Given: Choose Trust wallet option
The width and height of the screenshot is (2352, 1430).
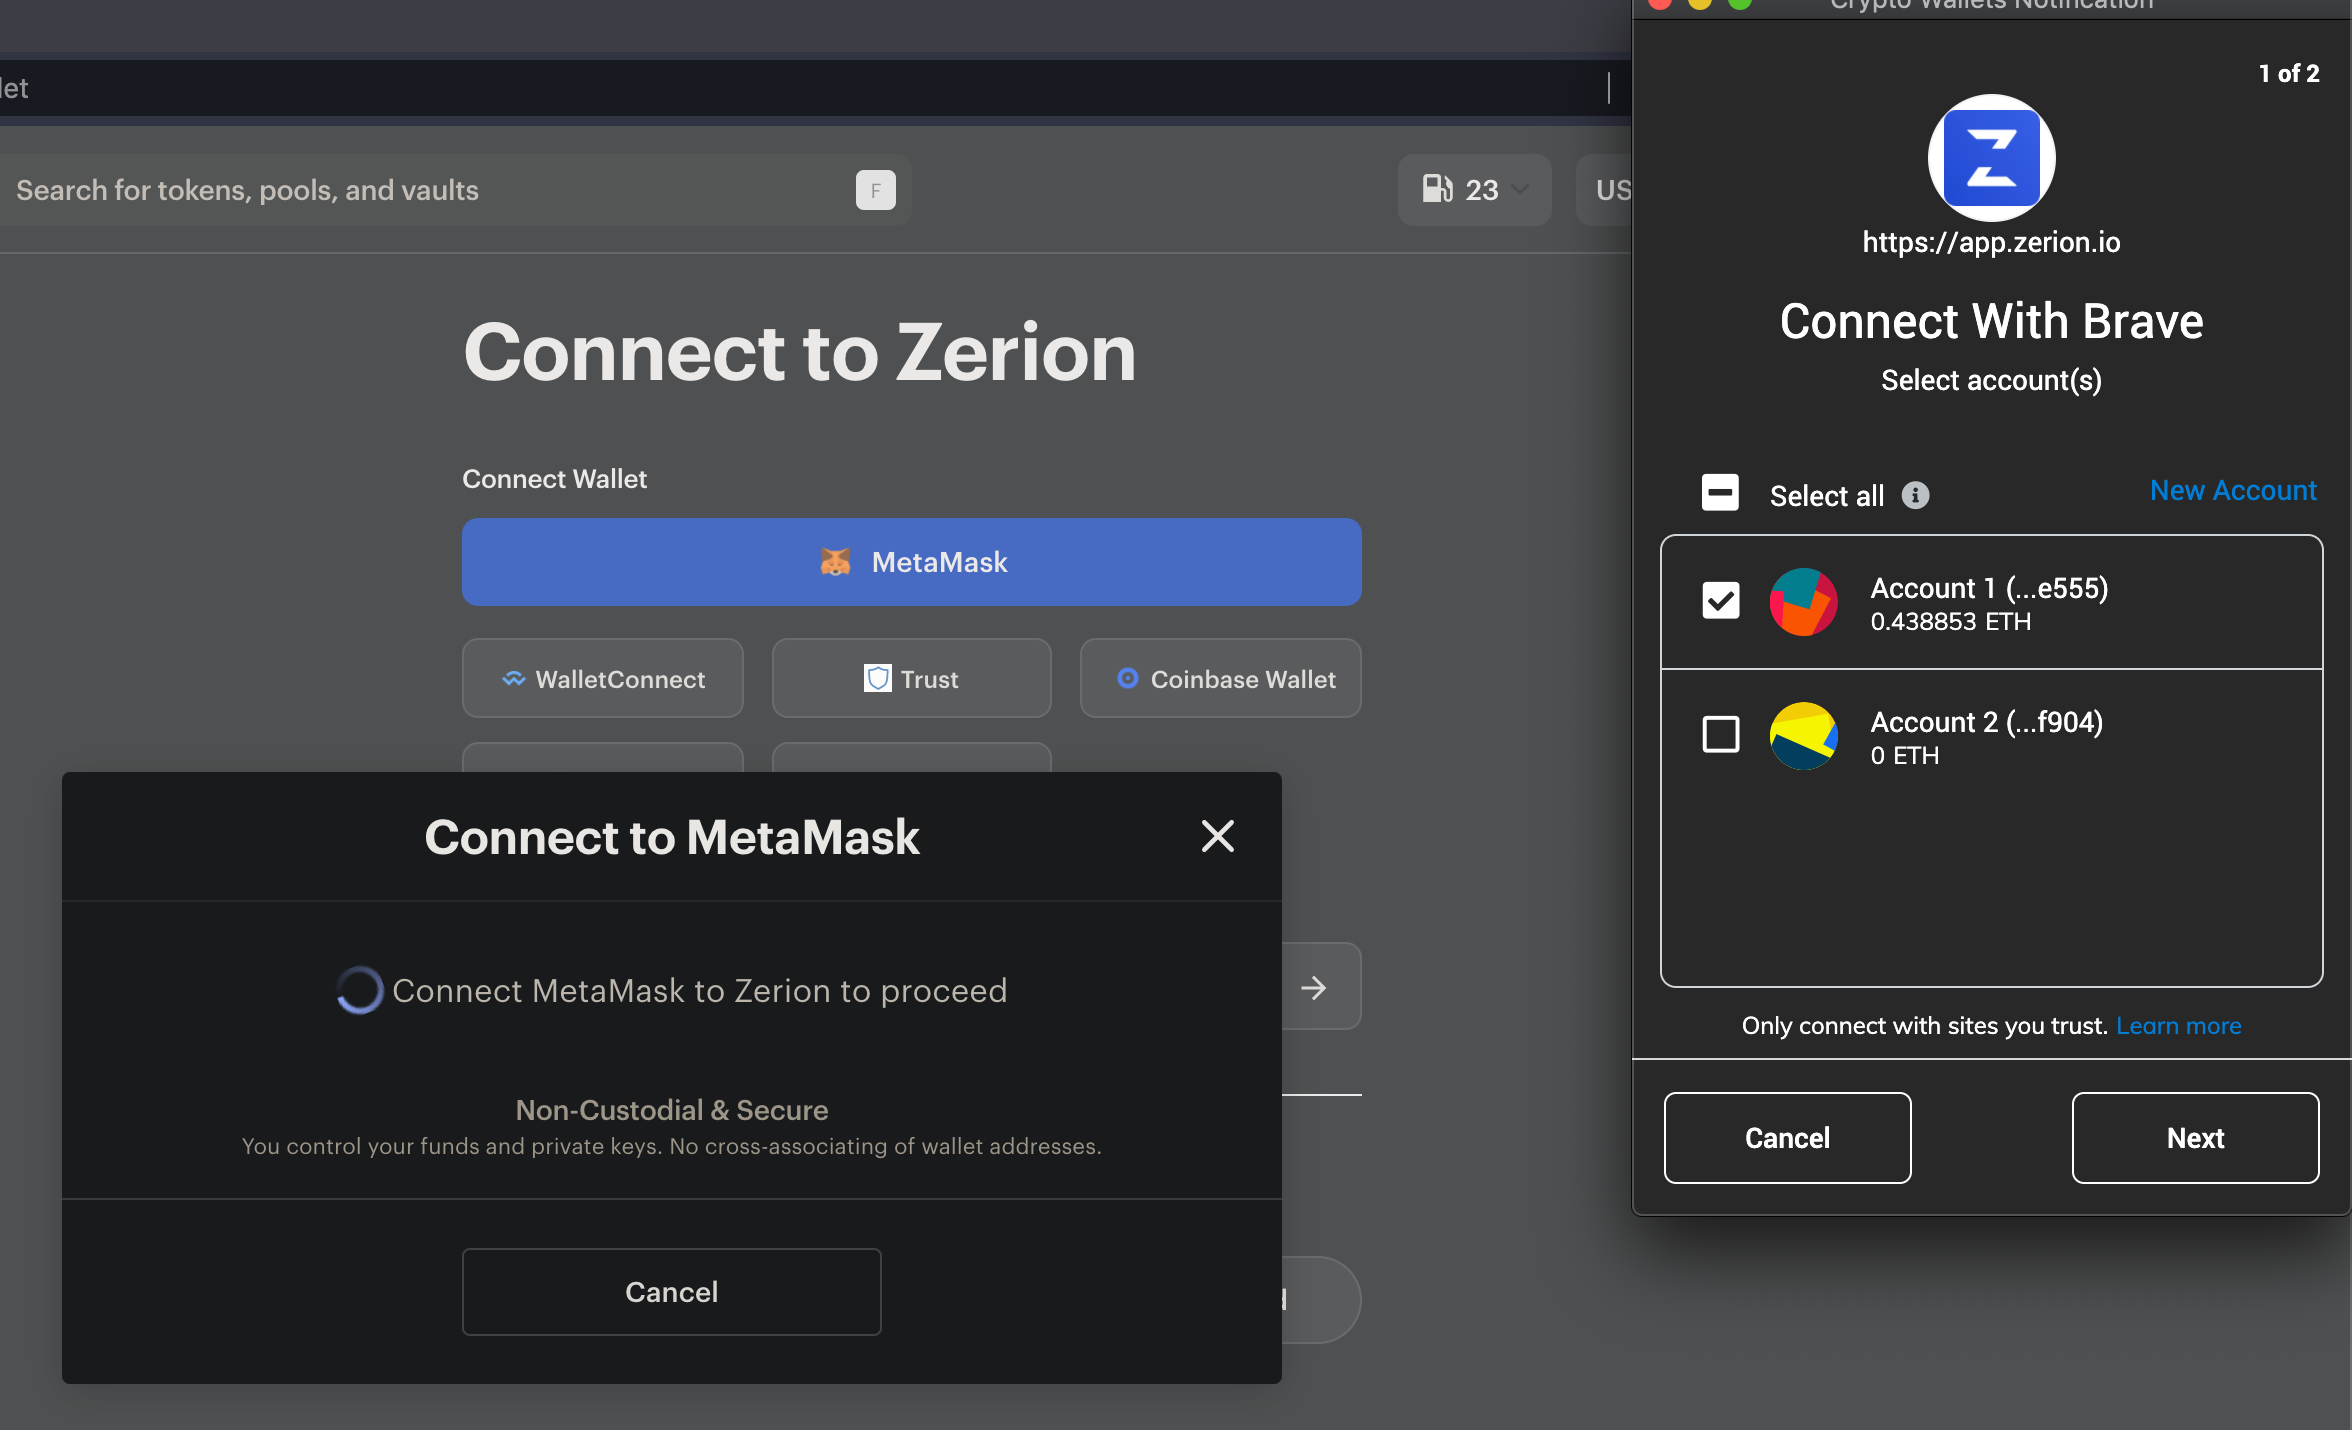Looking at the screenshot, I should pos(911,679).
